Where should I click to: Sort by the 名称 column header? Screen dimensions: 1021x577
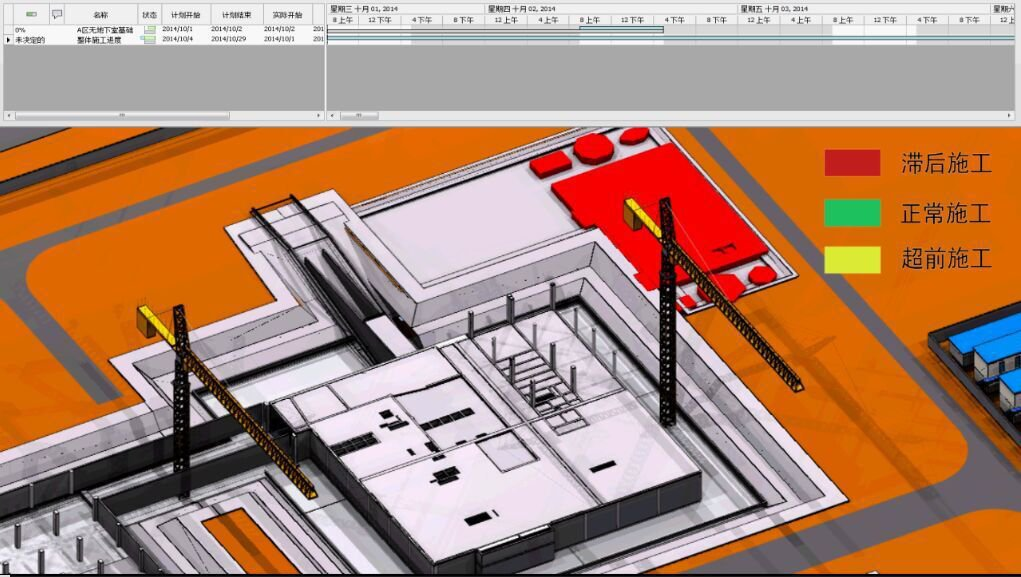pyautogui.click(x=101, y=14)
